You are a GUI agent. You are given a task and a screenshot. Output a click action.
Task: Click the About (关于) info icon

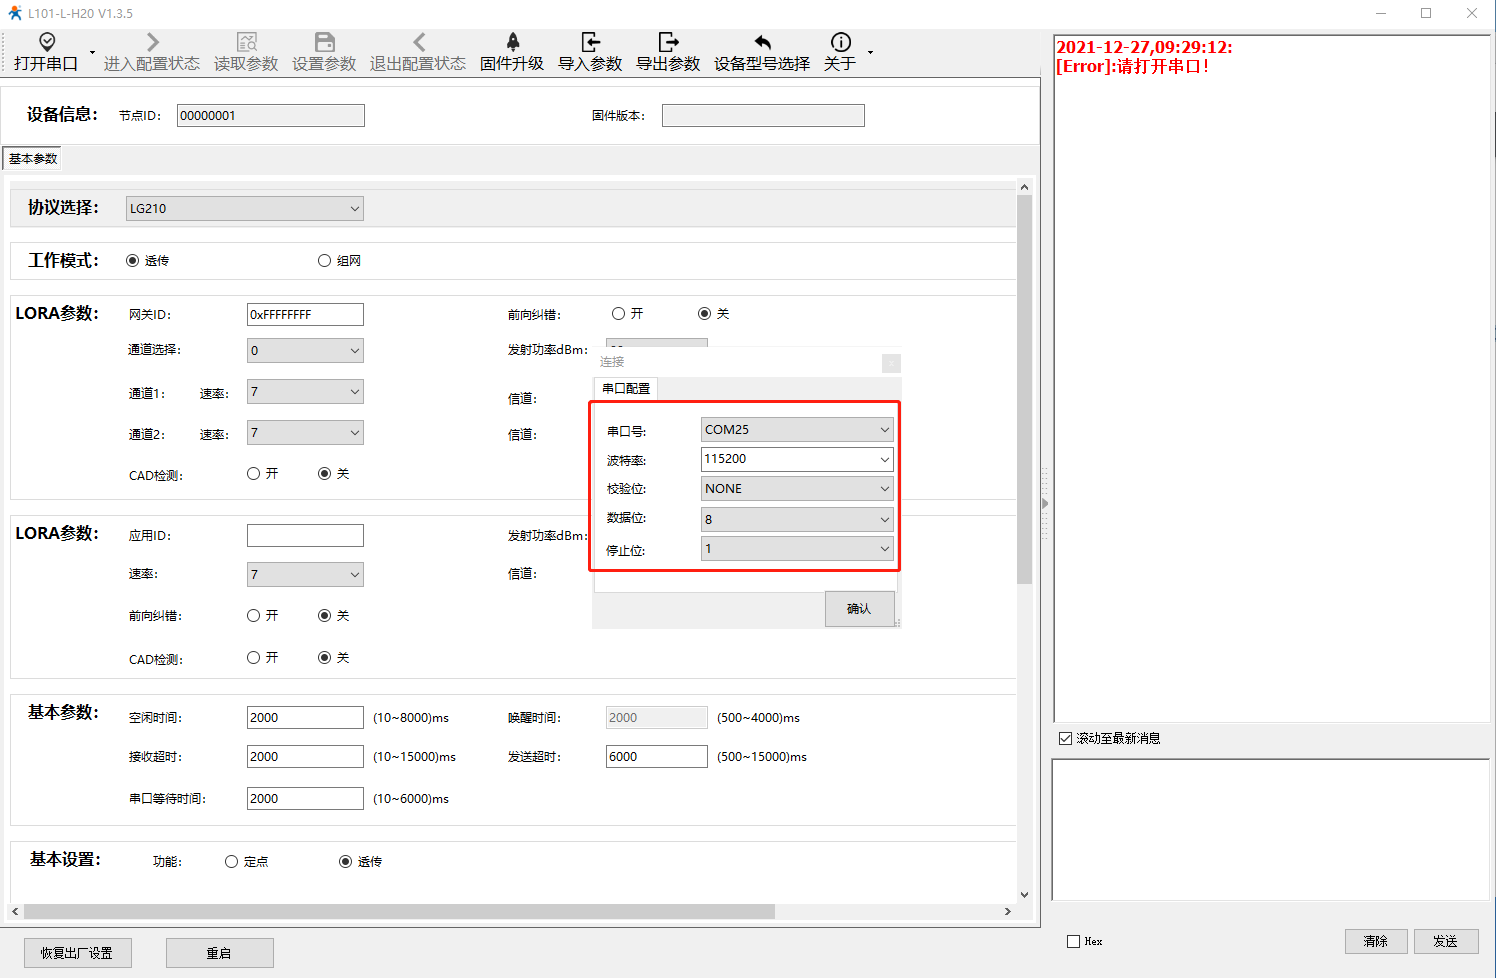840,42
